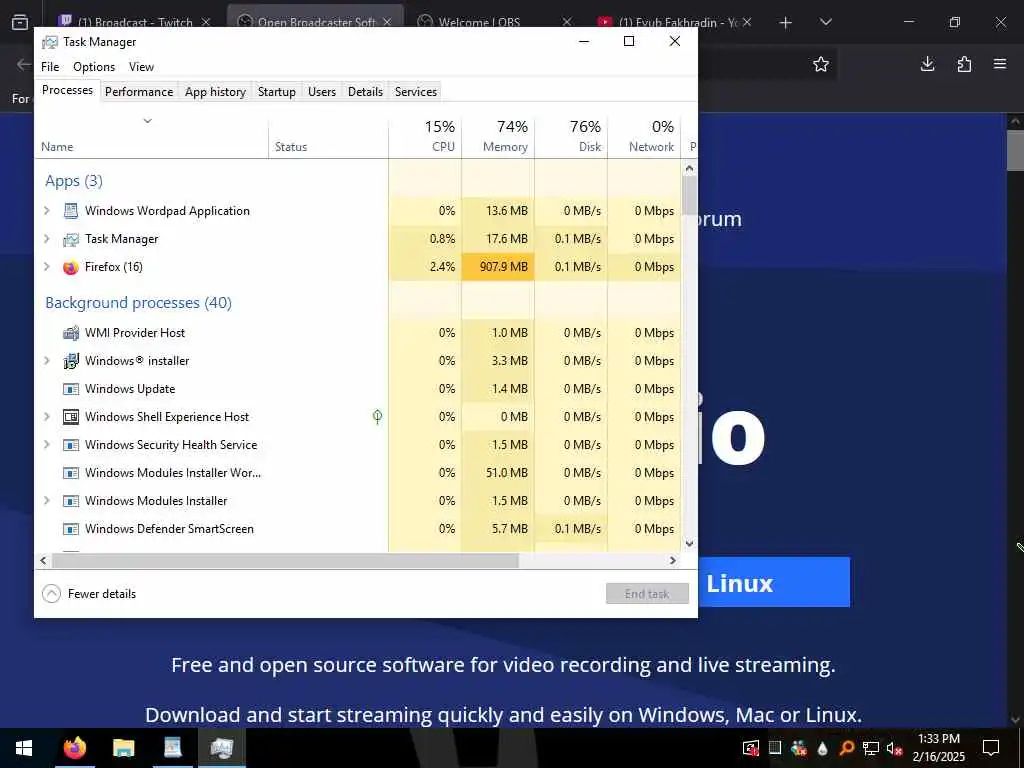This screenshot has height=768, width=1024.
Task: Click the network tray icon
Action: pos(871,748)
